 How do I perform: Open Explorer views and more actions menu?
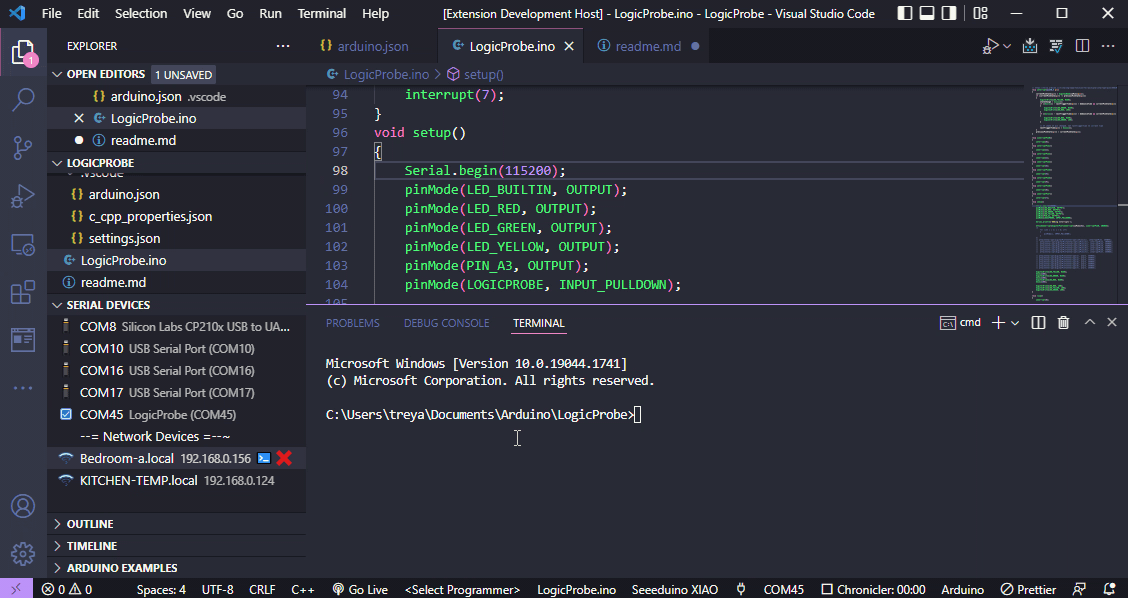pos(283,46)
